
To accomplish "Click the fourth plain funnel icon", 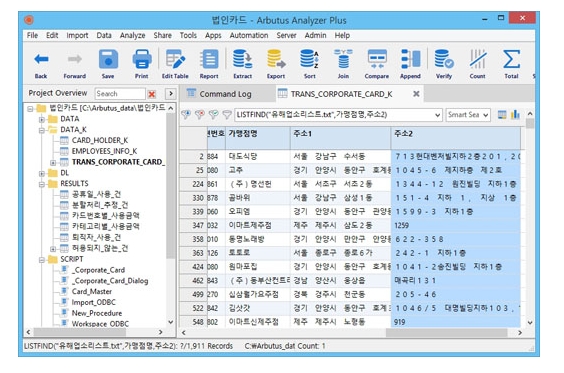I will (227, 115).
